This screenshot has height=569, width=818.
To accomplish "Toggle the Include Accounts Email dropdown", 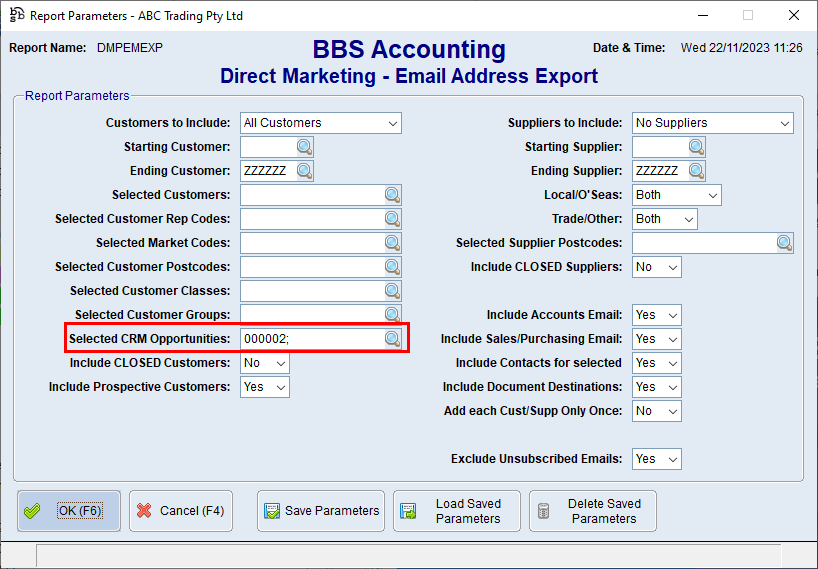I will click(657, 315).
